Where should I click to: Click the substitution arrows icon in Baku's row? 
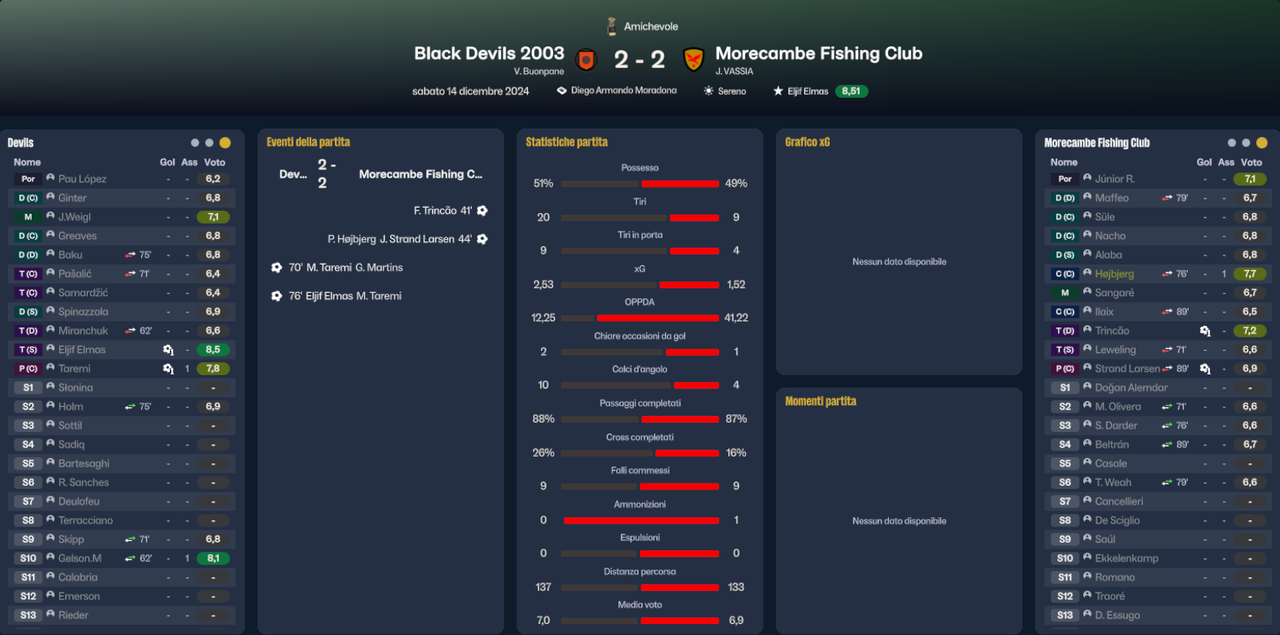click(x=130, y=255)
